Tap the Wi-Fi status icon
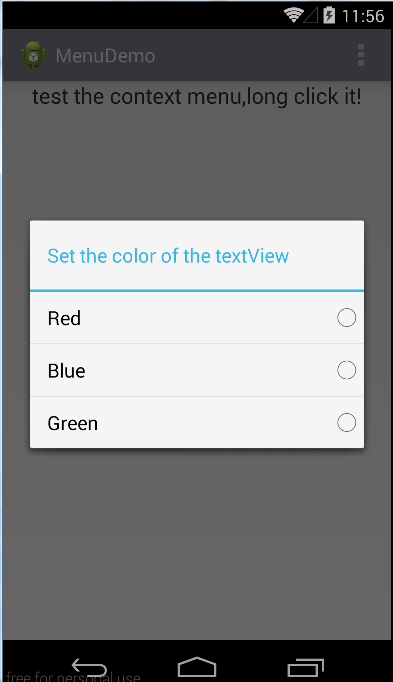Image resolution: width=393 pixels, height=682 pixels. point(293,15)
